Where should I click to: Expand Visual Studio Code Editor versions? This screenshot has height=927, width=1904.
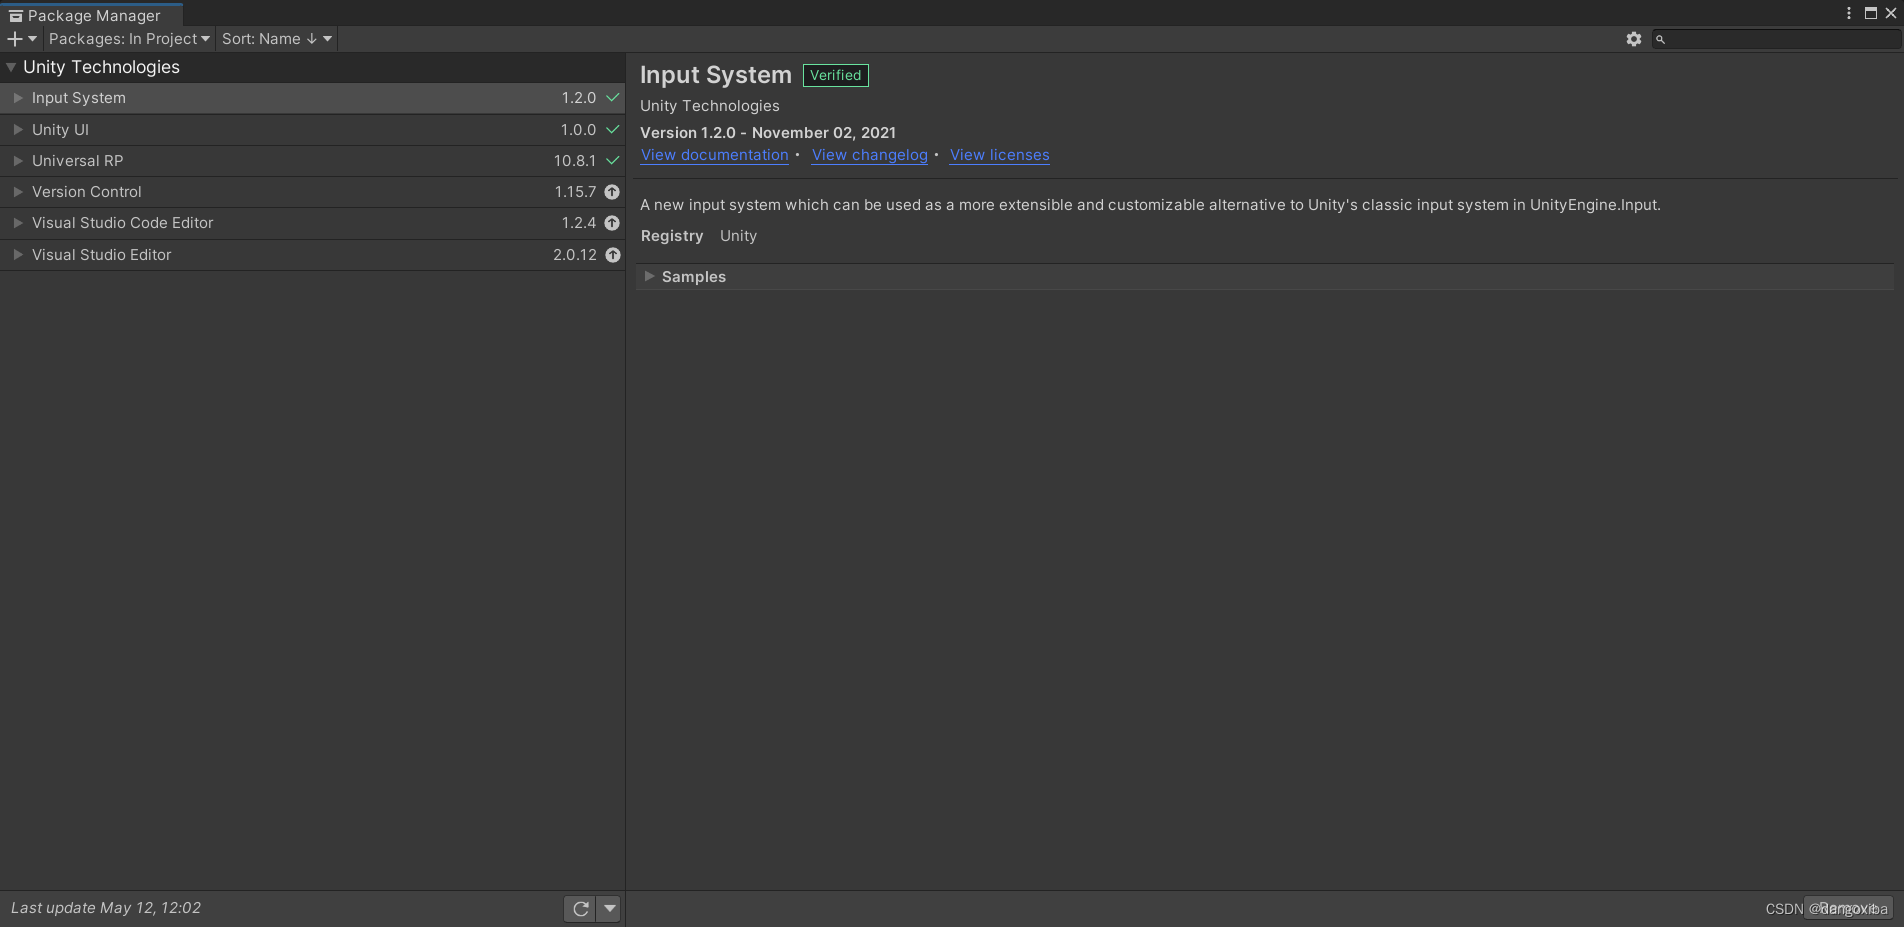[x=18, y=223]
